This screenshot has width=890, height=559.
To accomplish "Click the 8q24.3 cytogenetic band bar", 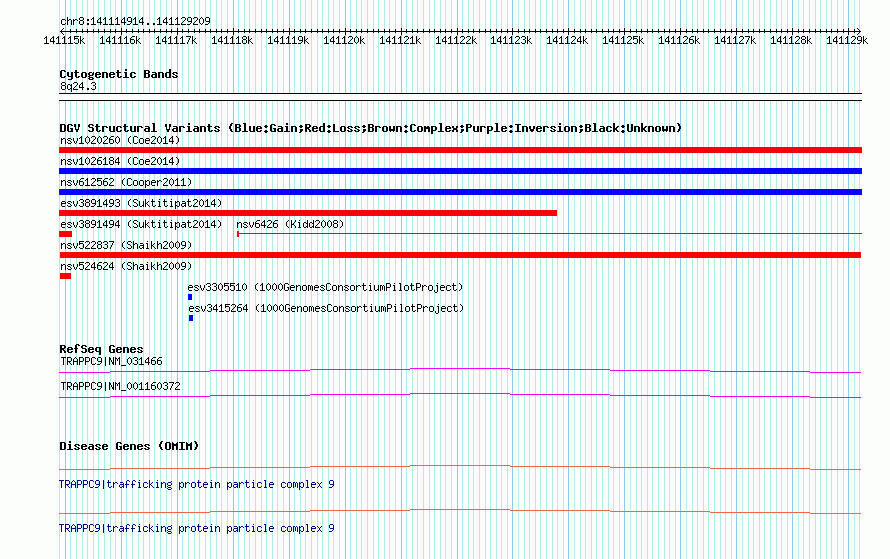I will tap(460, 97).
